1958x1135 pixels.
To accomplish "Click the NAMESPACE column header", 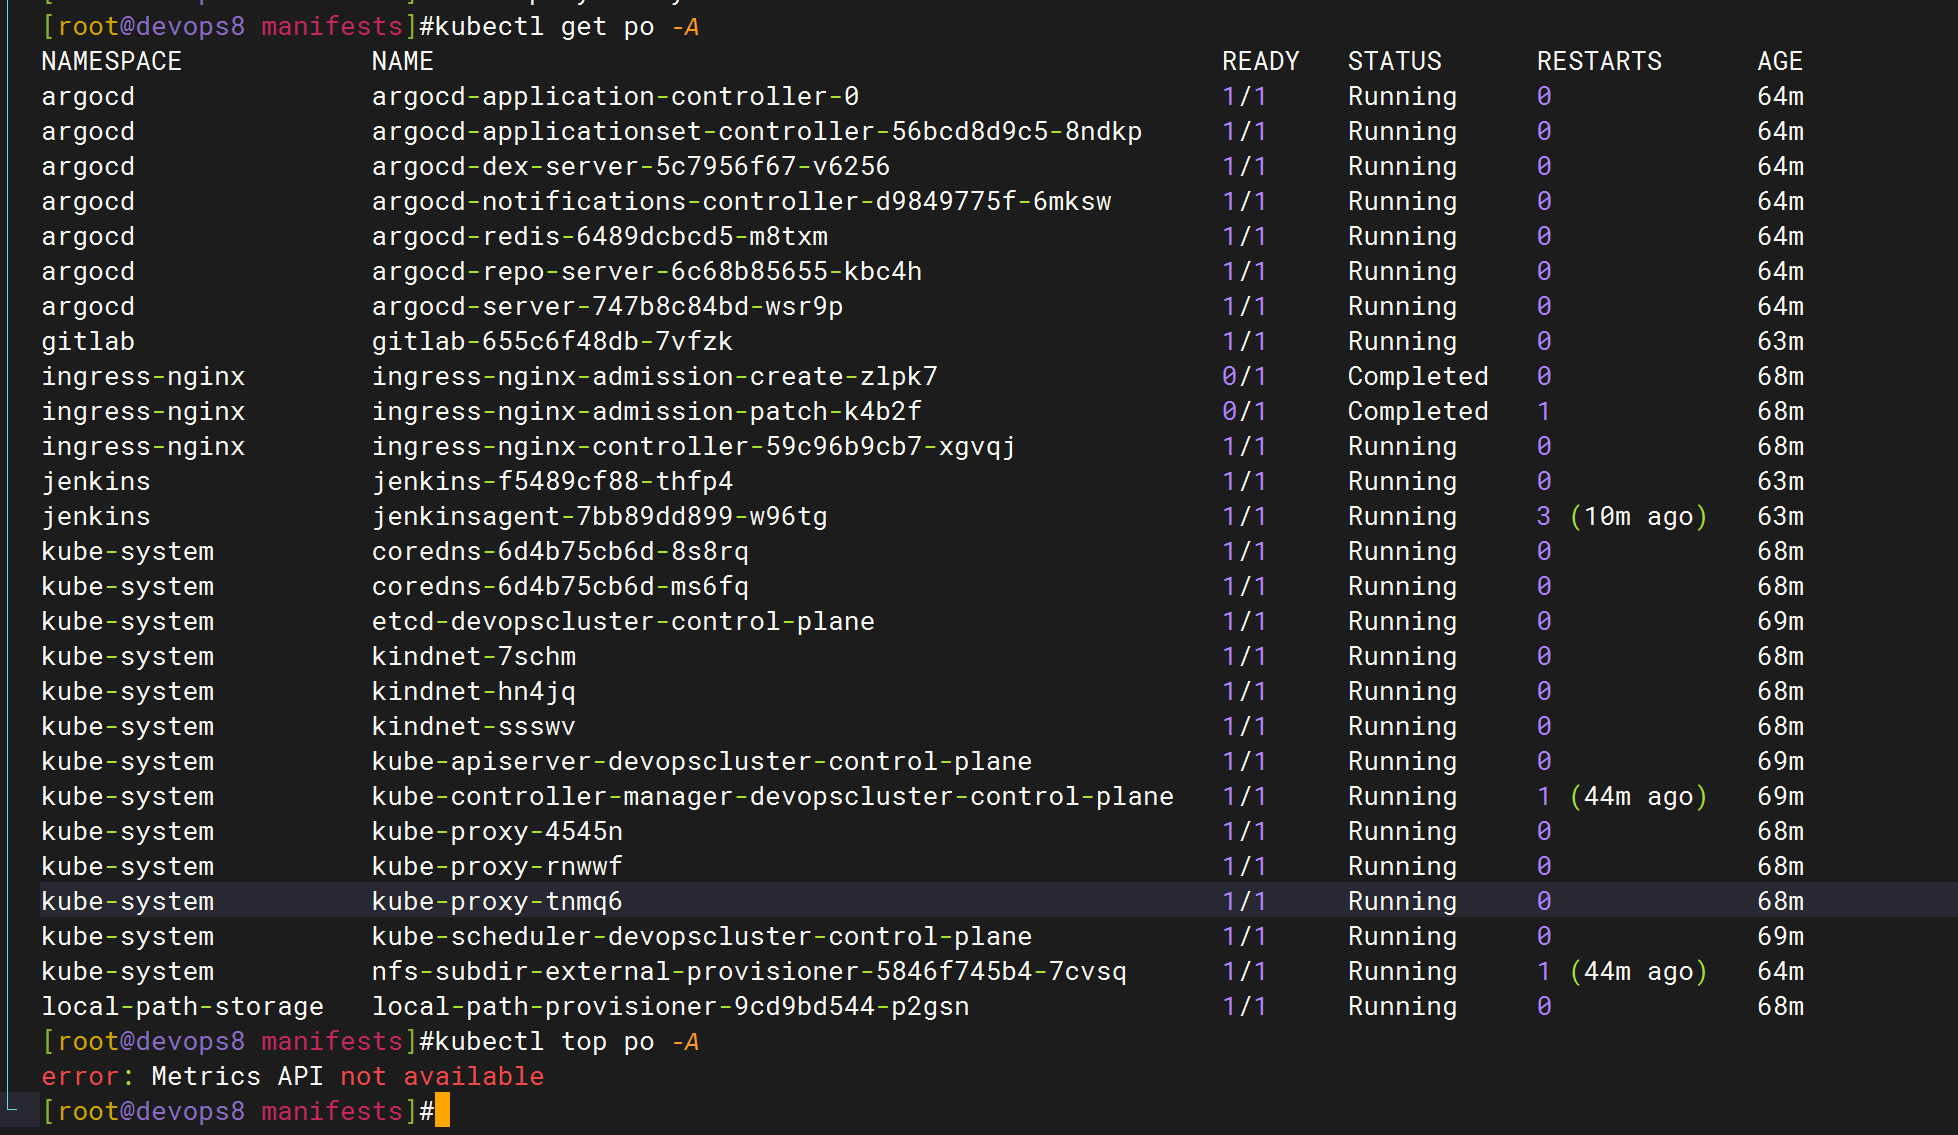I will (112, 61).
